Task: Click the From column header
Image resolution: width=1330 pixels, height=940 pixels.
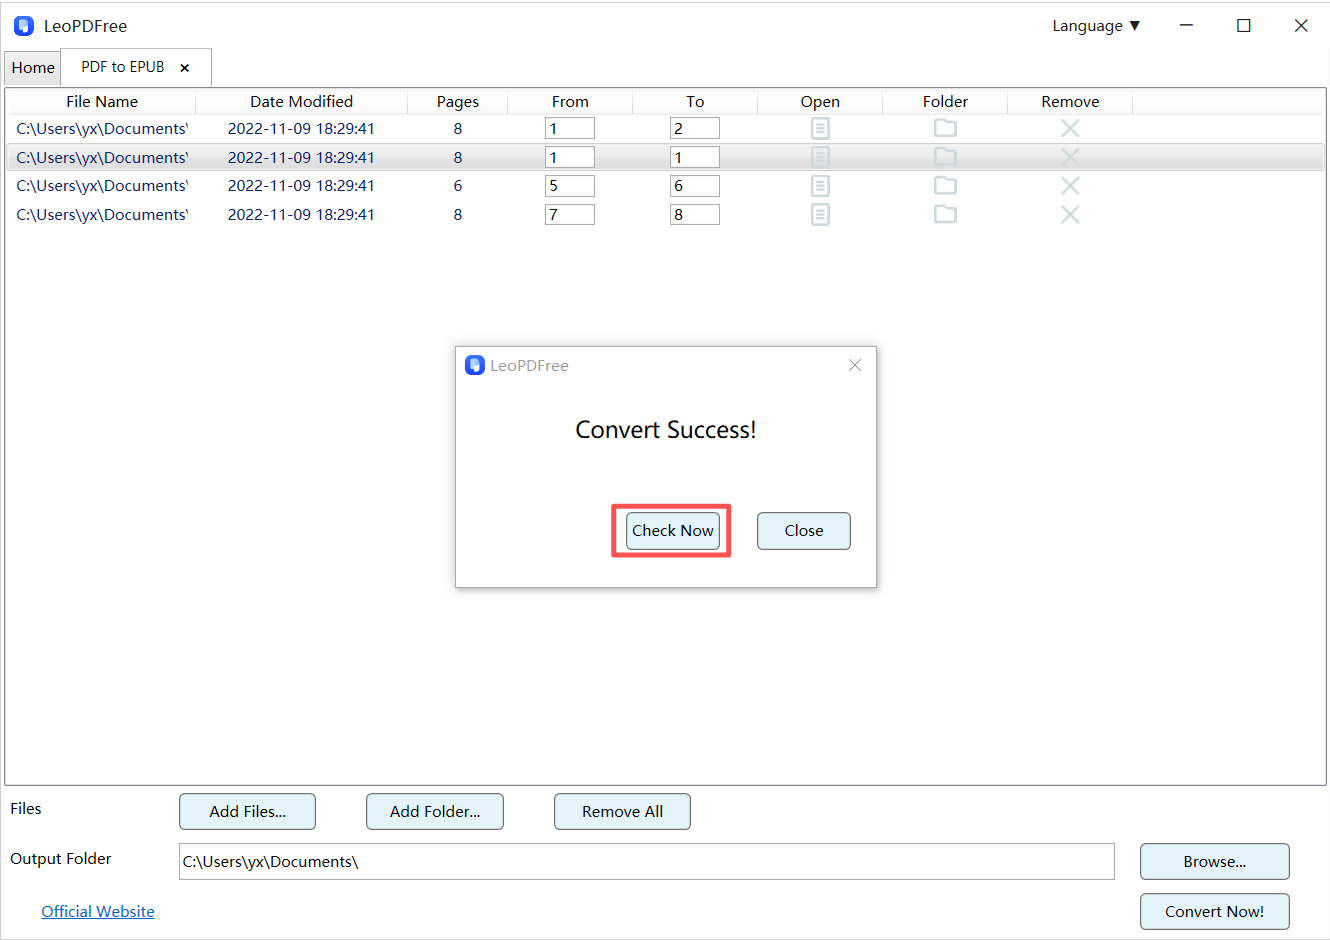Action: [570, 102]
